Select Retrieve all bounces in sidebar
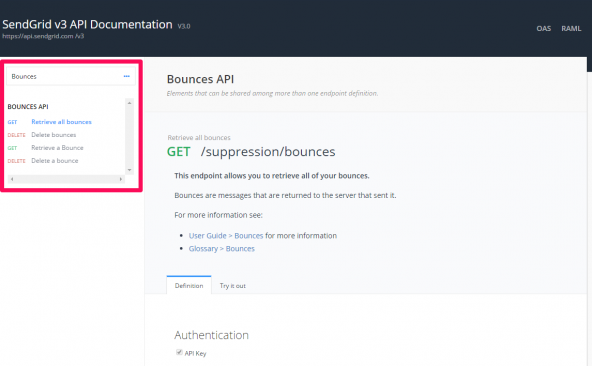The height and width of the screenshot is (366, 592). pos(61,122)
